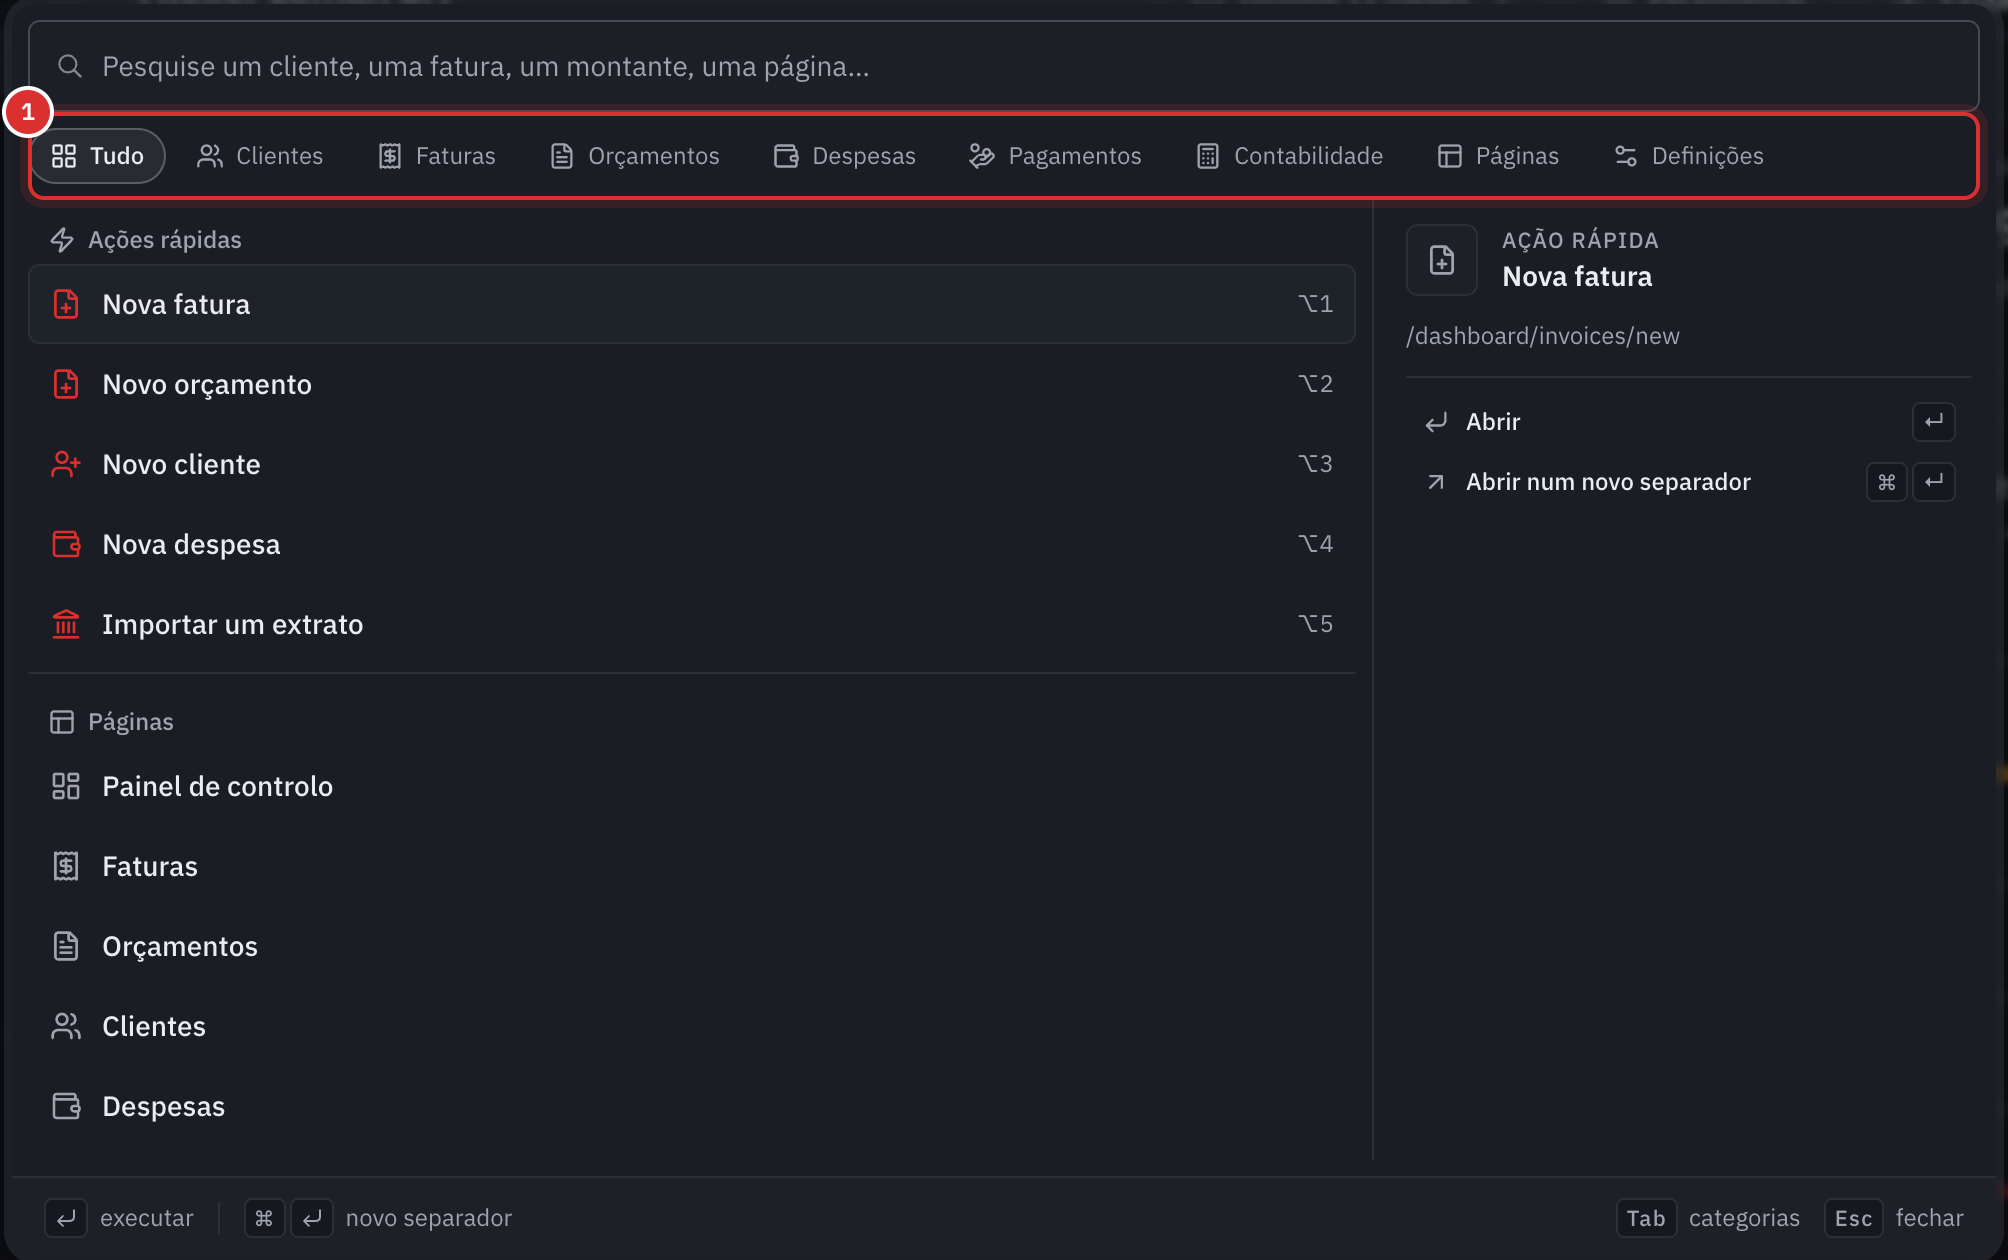
Task: Click the Faturas receipt icon in Páginas list
Action: click(x=66, y=866)
